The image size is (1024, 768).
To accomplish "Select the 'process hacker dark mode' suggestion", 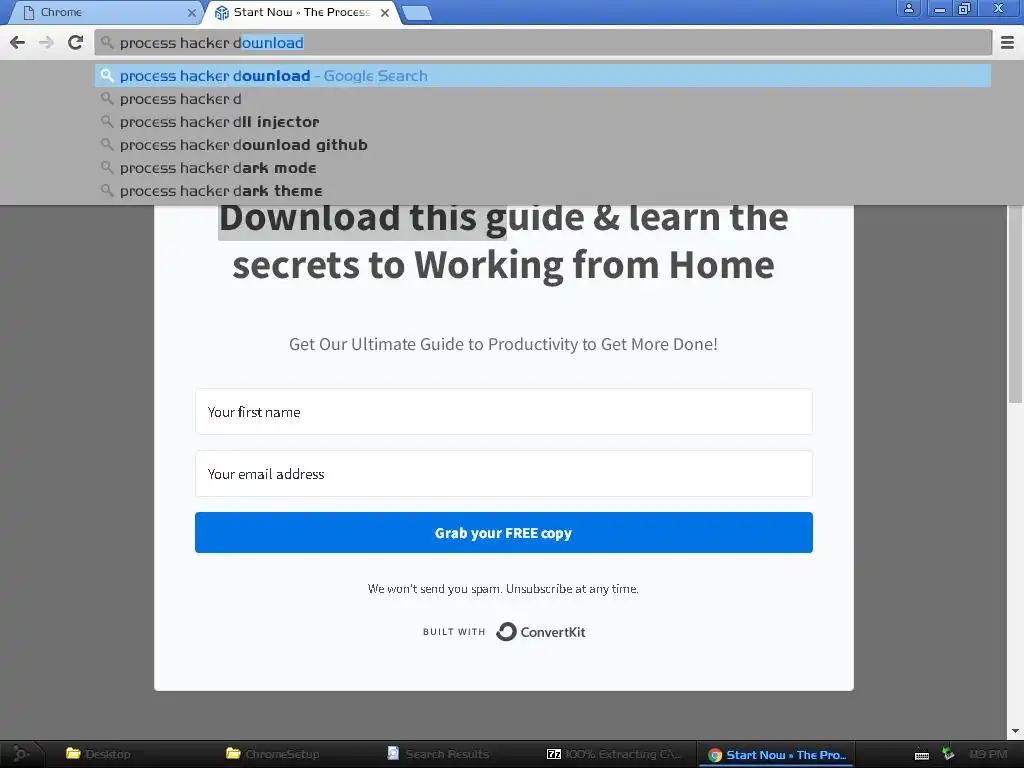I will (543, 168).
